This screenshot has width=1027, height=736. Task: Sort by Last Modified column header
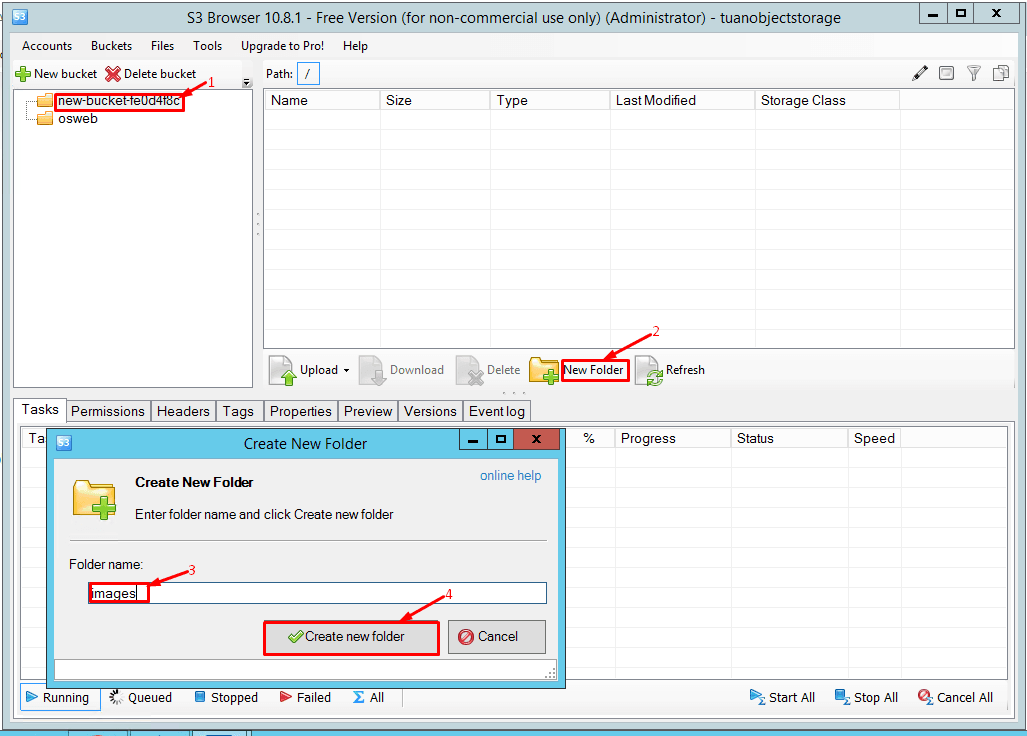[682, 100]
